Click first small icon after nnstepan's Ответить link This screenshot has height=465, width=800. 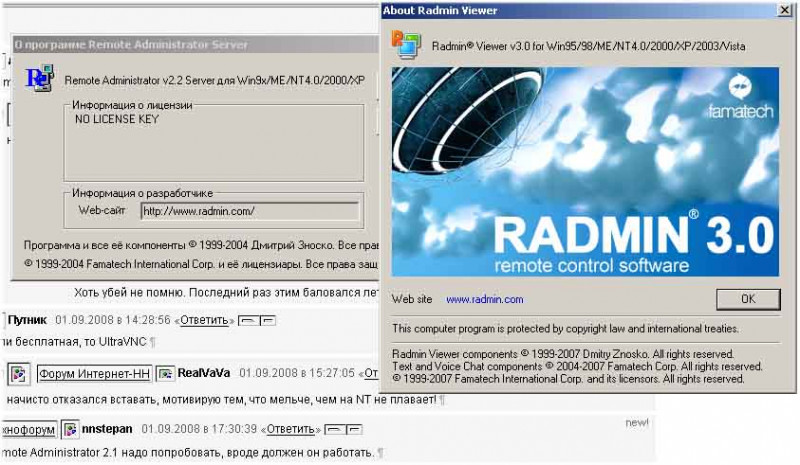(x=335, y=429)
